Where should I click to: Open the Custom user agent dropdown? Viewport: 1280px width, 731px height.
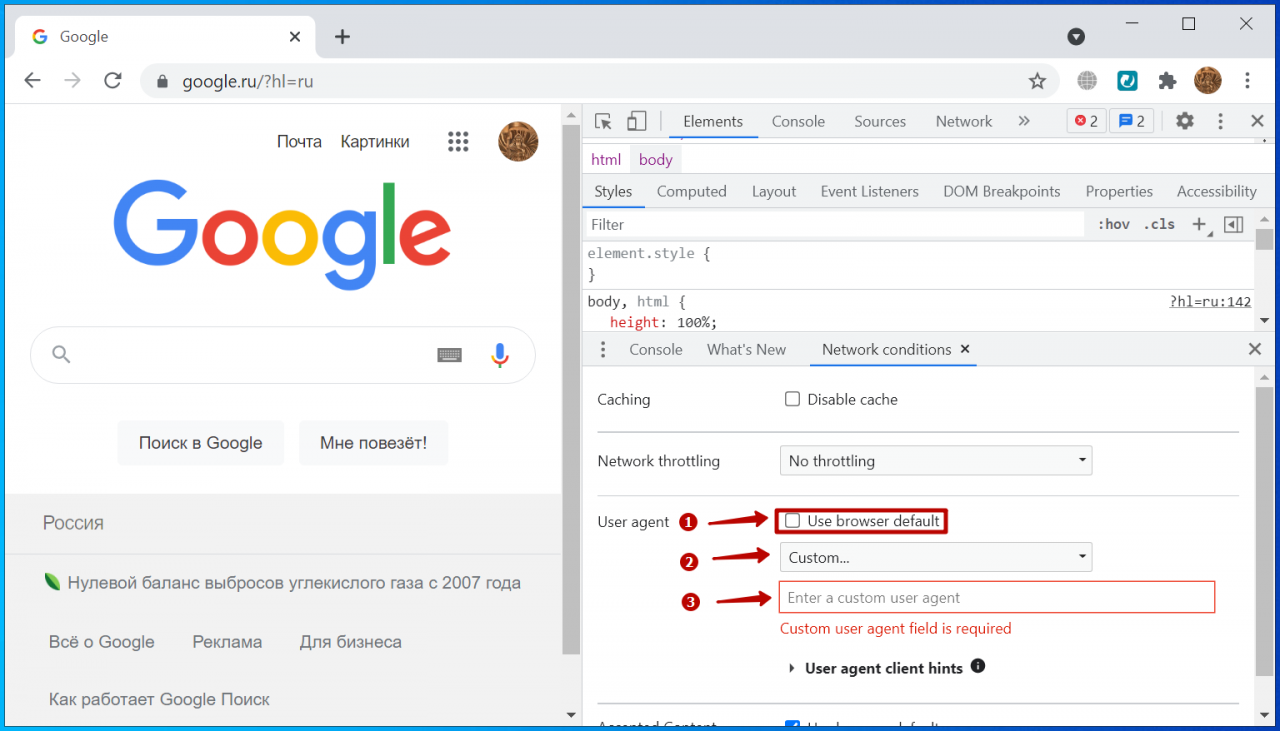point(936,557)
